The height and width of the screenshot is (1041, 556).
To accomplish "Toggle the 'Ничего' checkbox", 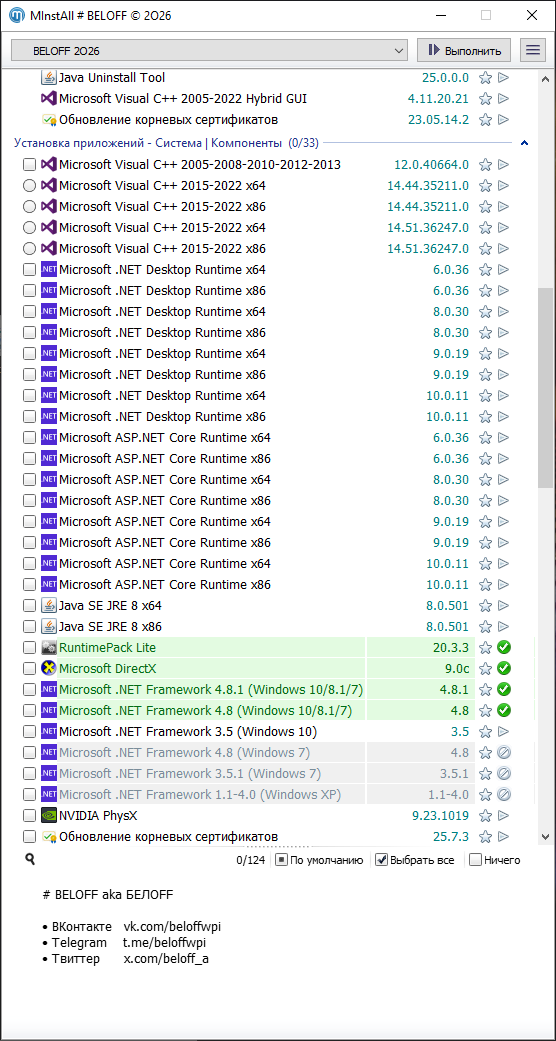I will [x=475, y=860].
